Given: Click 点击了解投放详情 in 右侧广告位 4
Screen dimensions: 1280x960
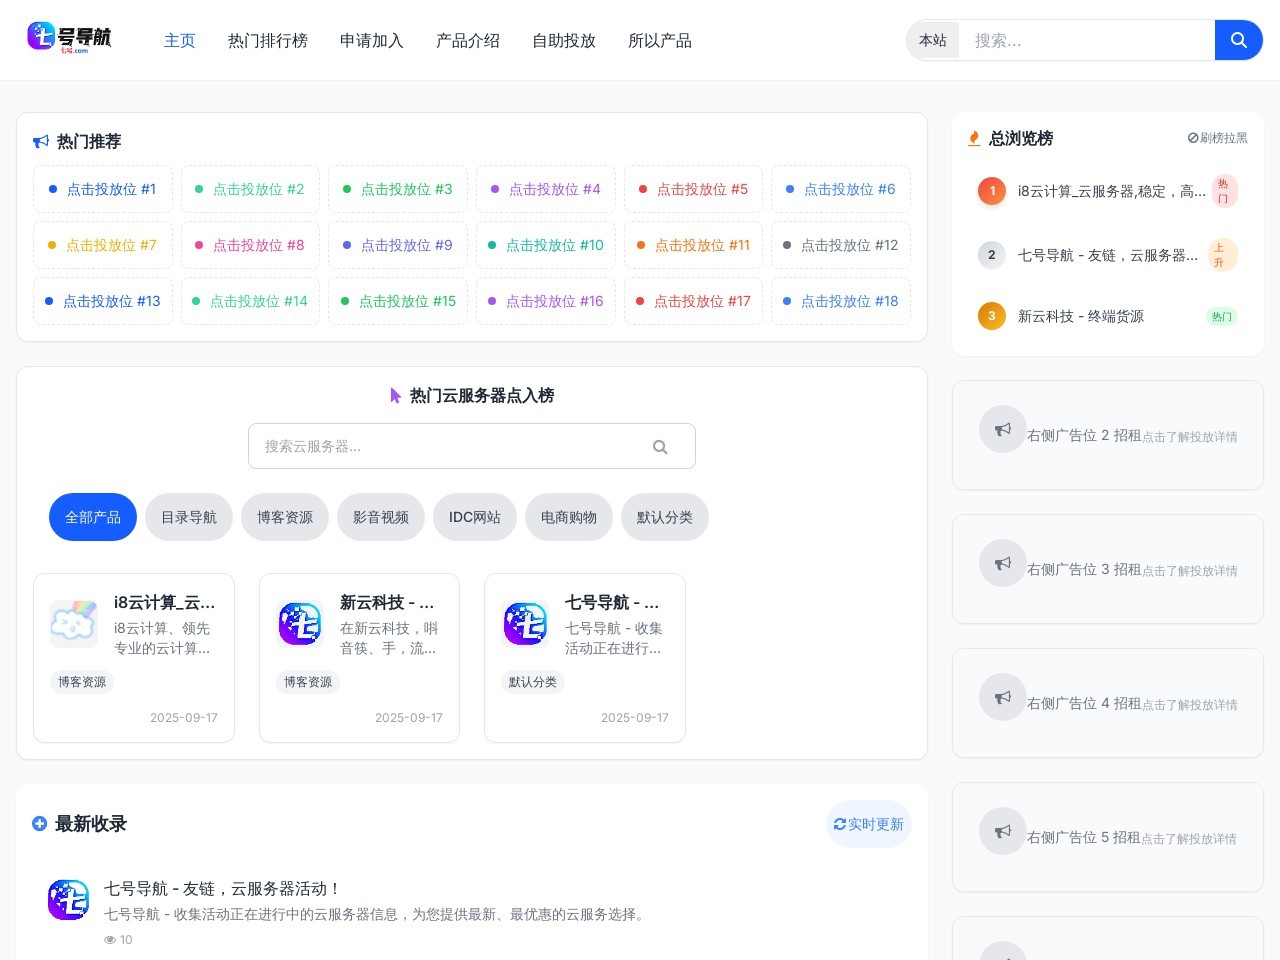Looking at the screenshot, I should coord(1190,705).
